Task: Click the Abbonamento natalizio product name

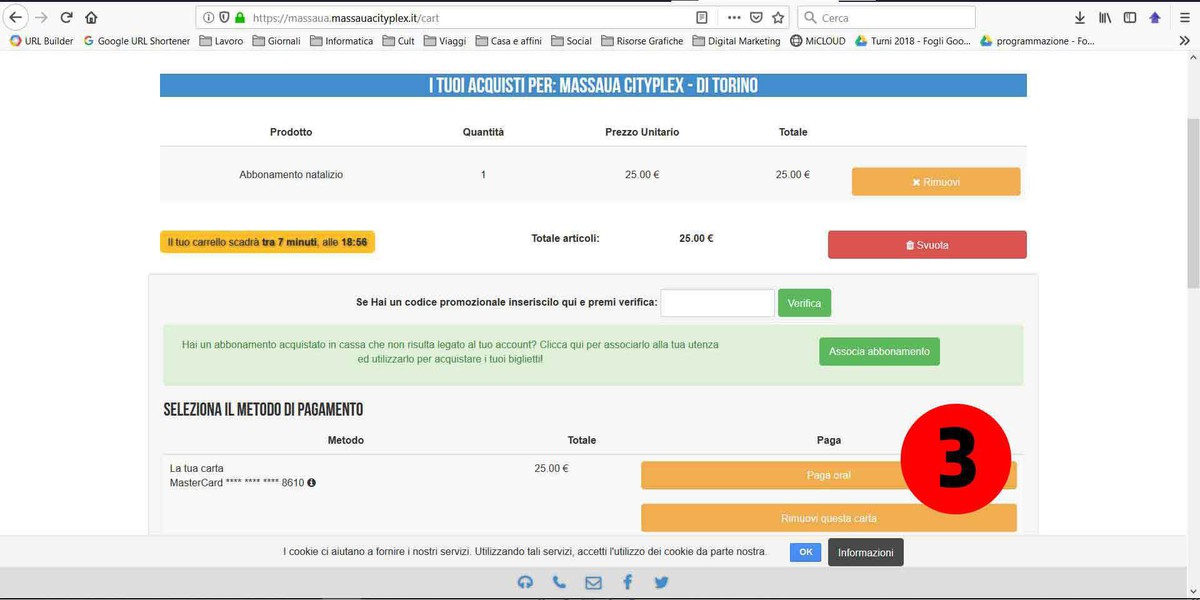Action: 291,174
